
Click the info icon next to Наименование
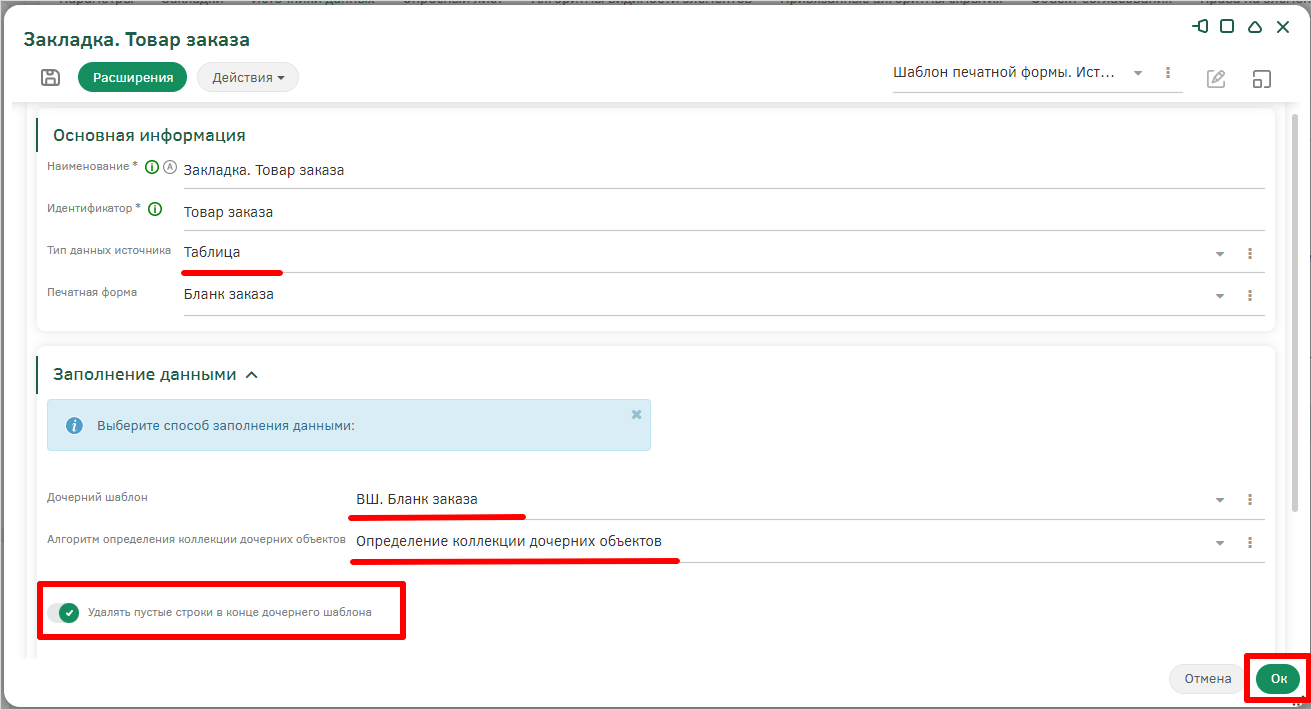pos(152,167)
